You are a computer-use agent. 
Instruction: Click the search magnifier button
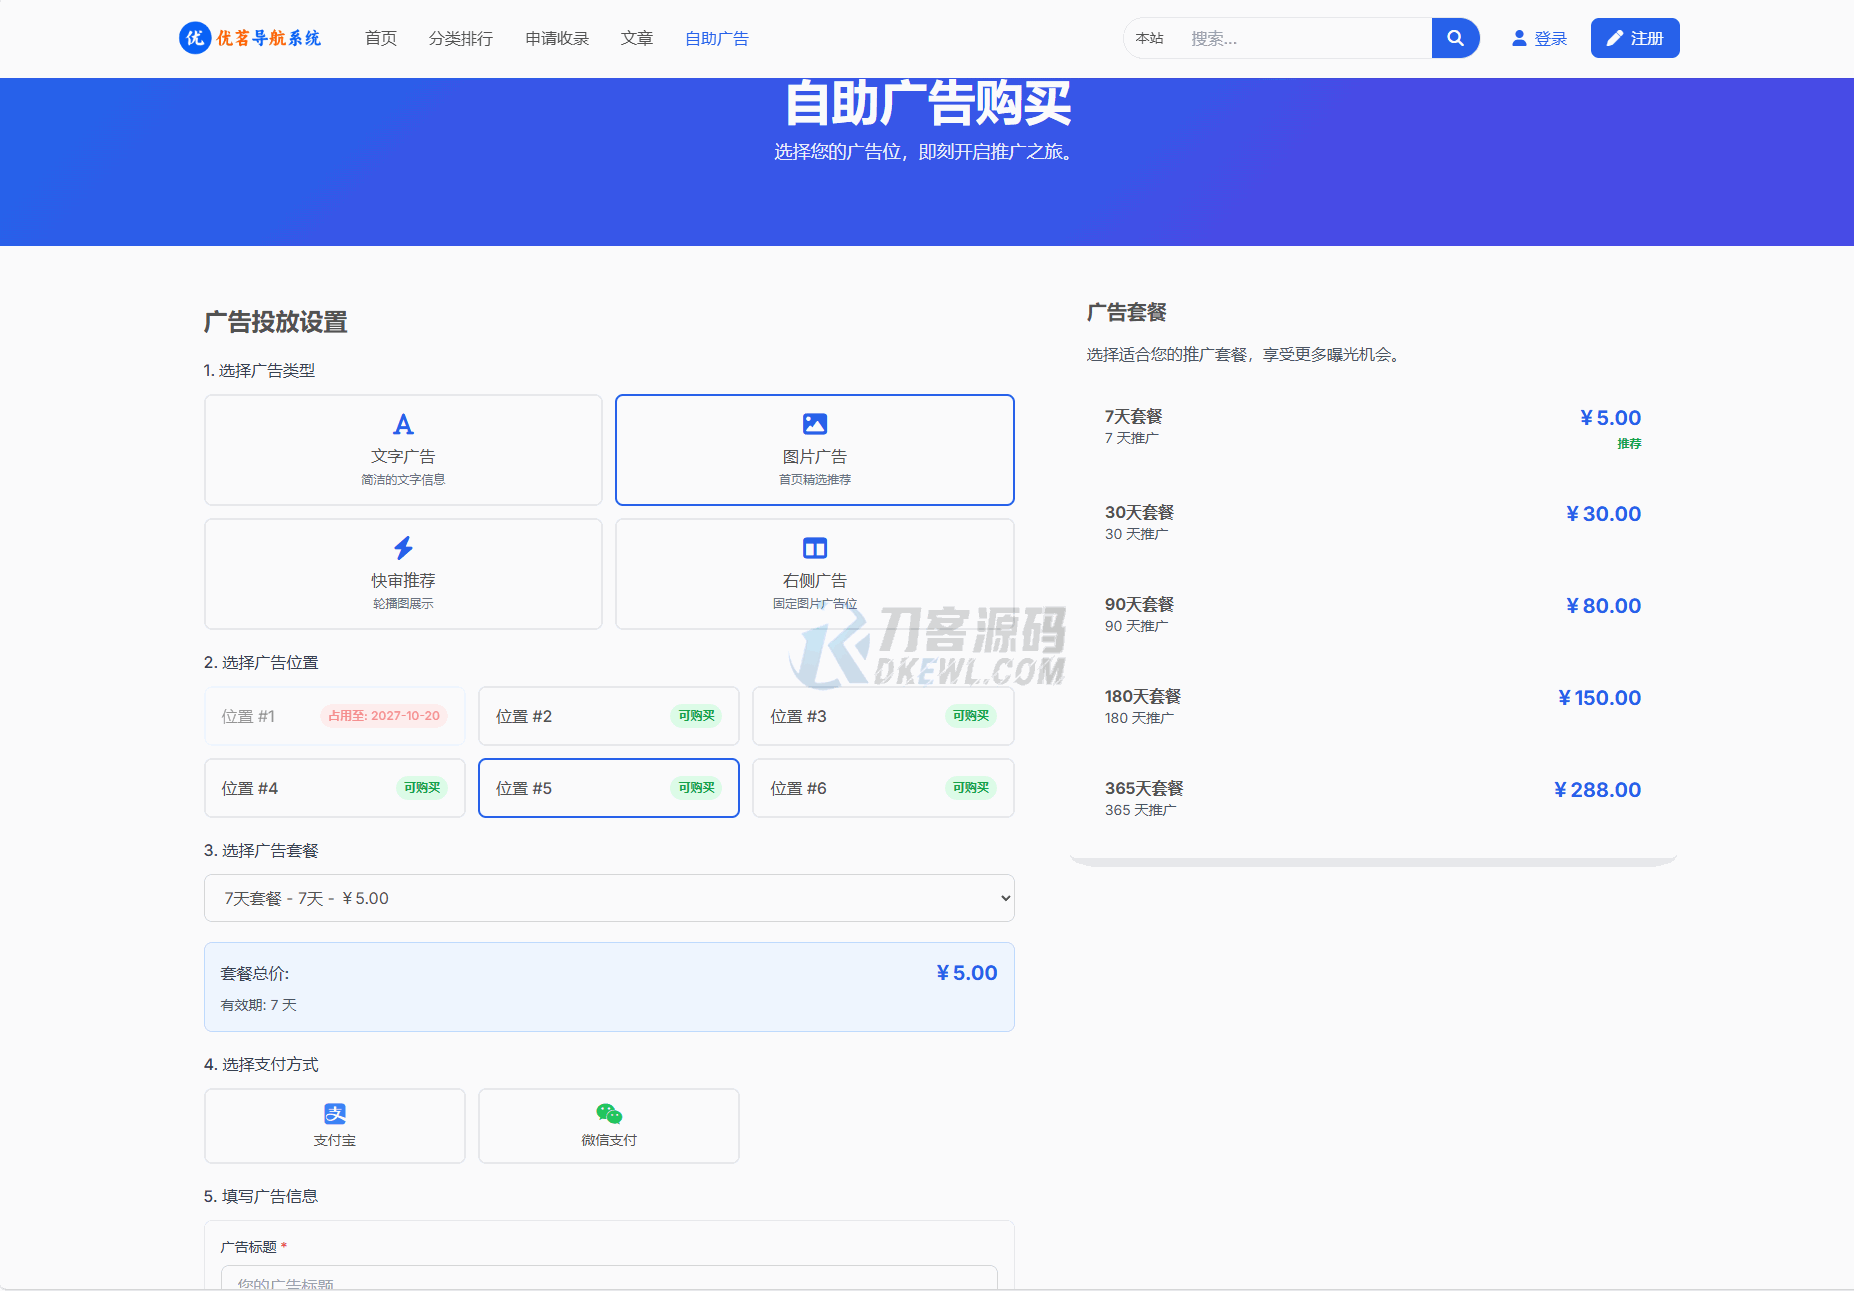click(1455, 38)
